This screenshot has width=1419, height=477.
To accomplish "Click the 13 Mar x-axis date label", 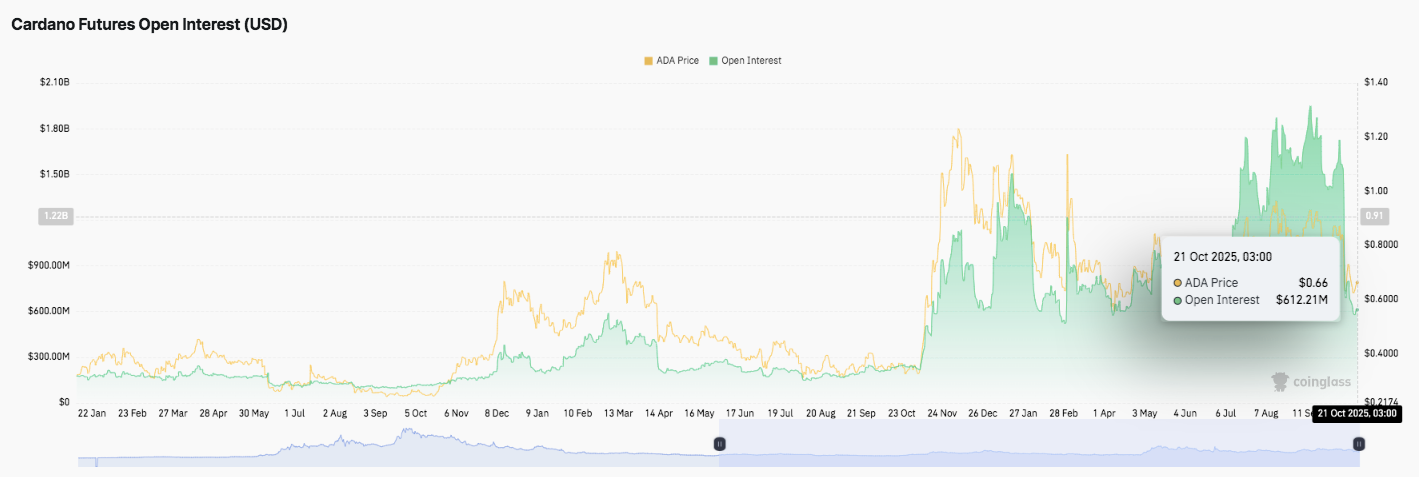I will coord(616,413).
